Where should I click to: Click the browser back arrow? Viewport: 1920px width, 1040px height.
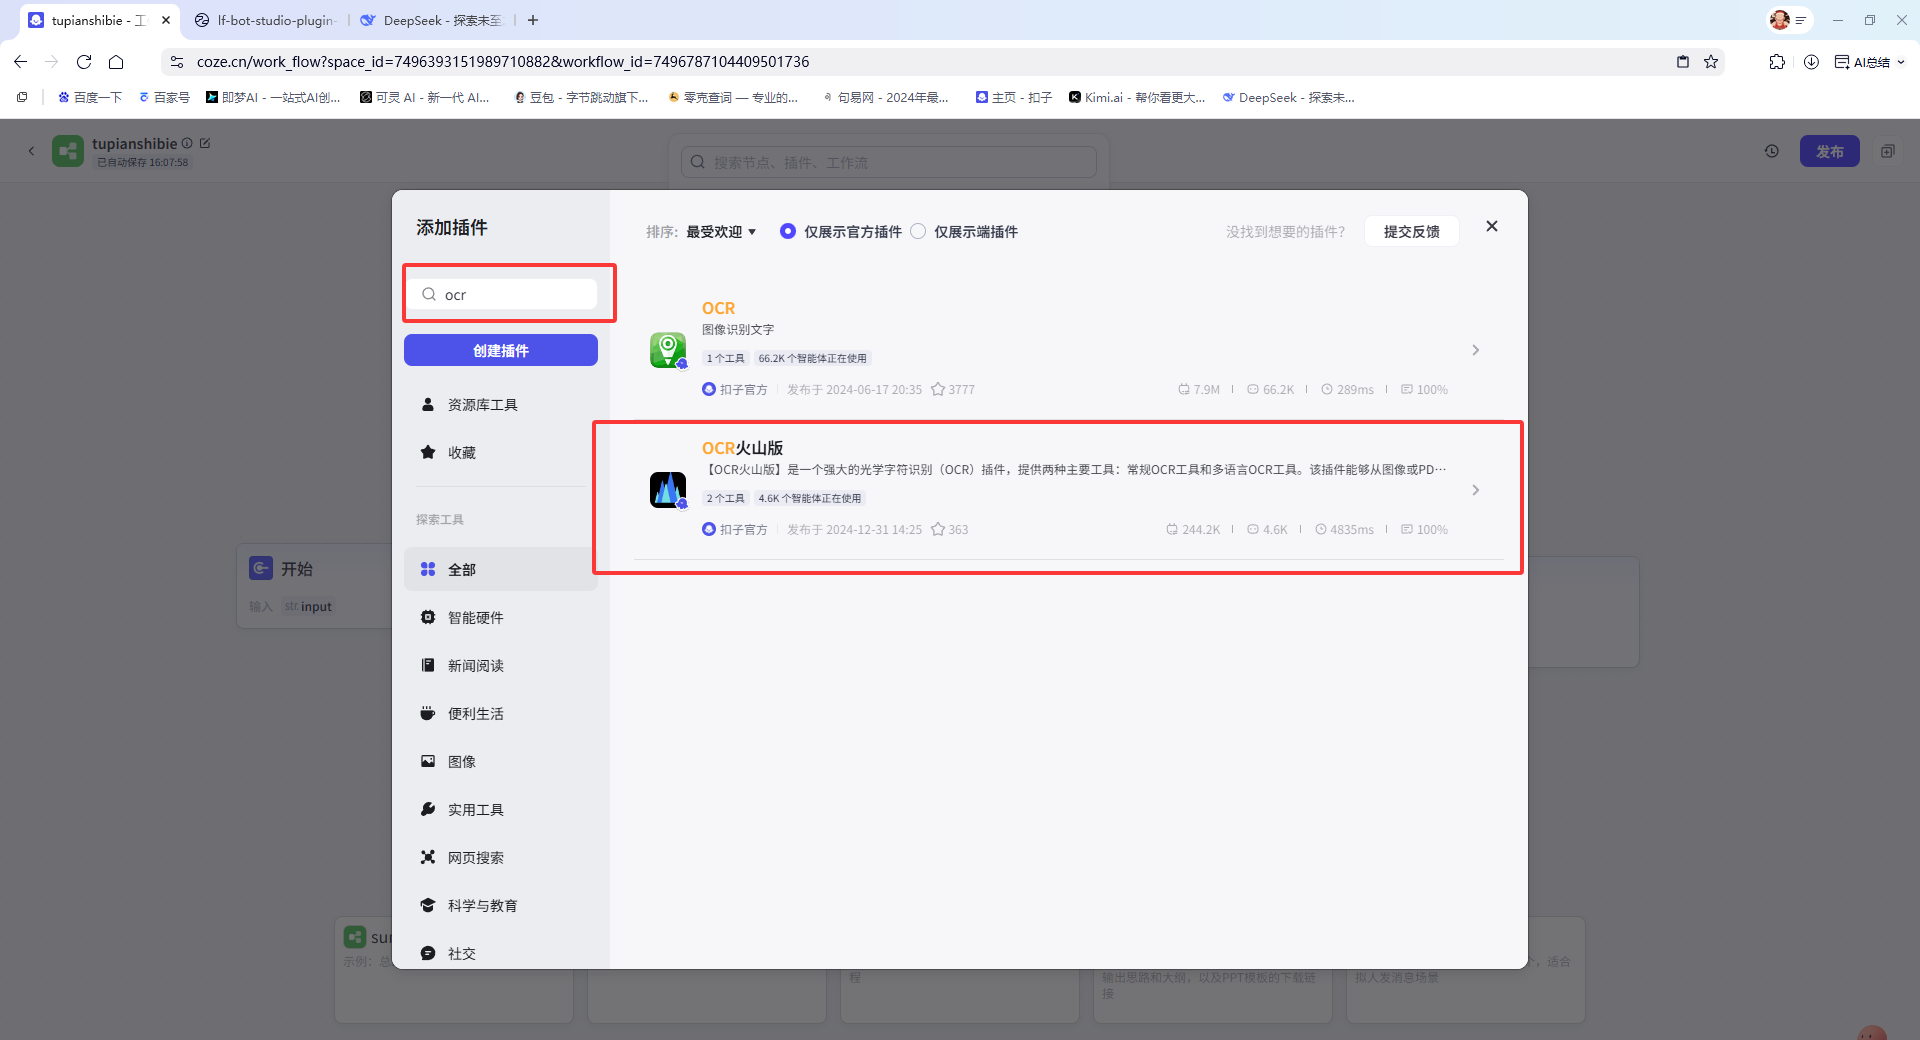pyautogui.click(x=21, y=62)
